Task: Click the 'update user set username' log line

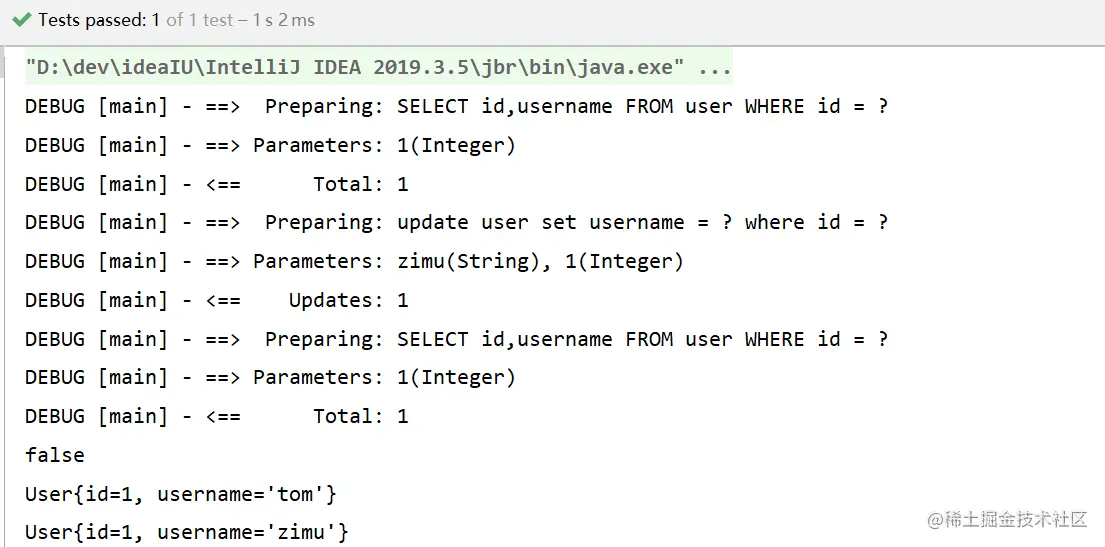Action: coord(457,223)
